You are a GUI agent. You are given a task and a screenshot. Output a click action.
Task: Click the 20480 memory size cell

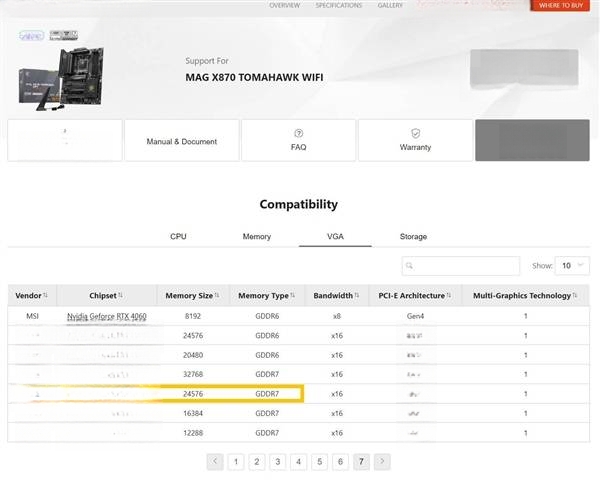(192, 355)
